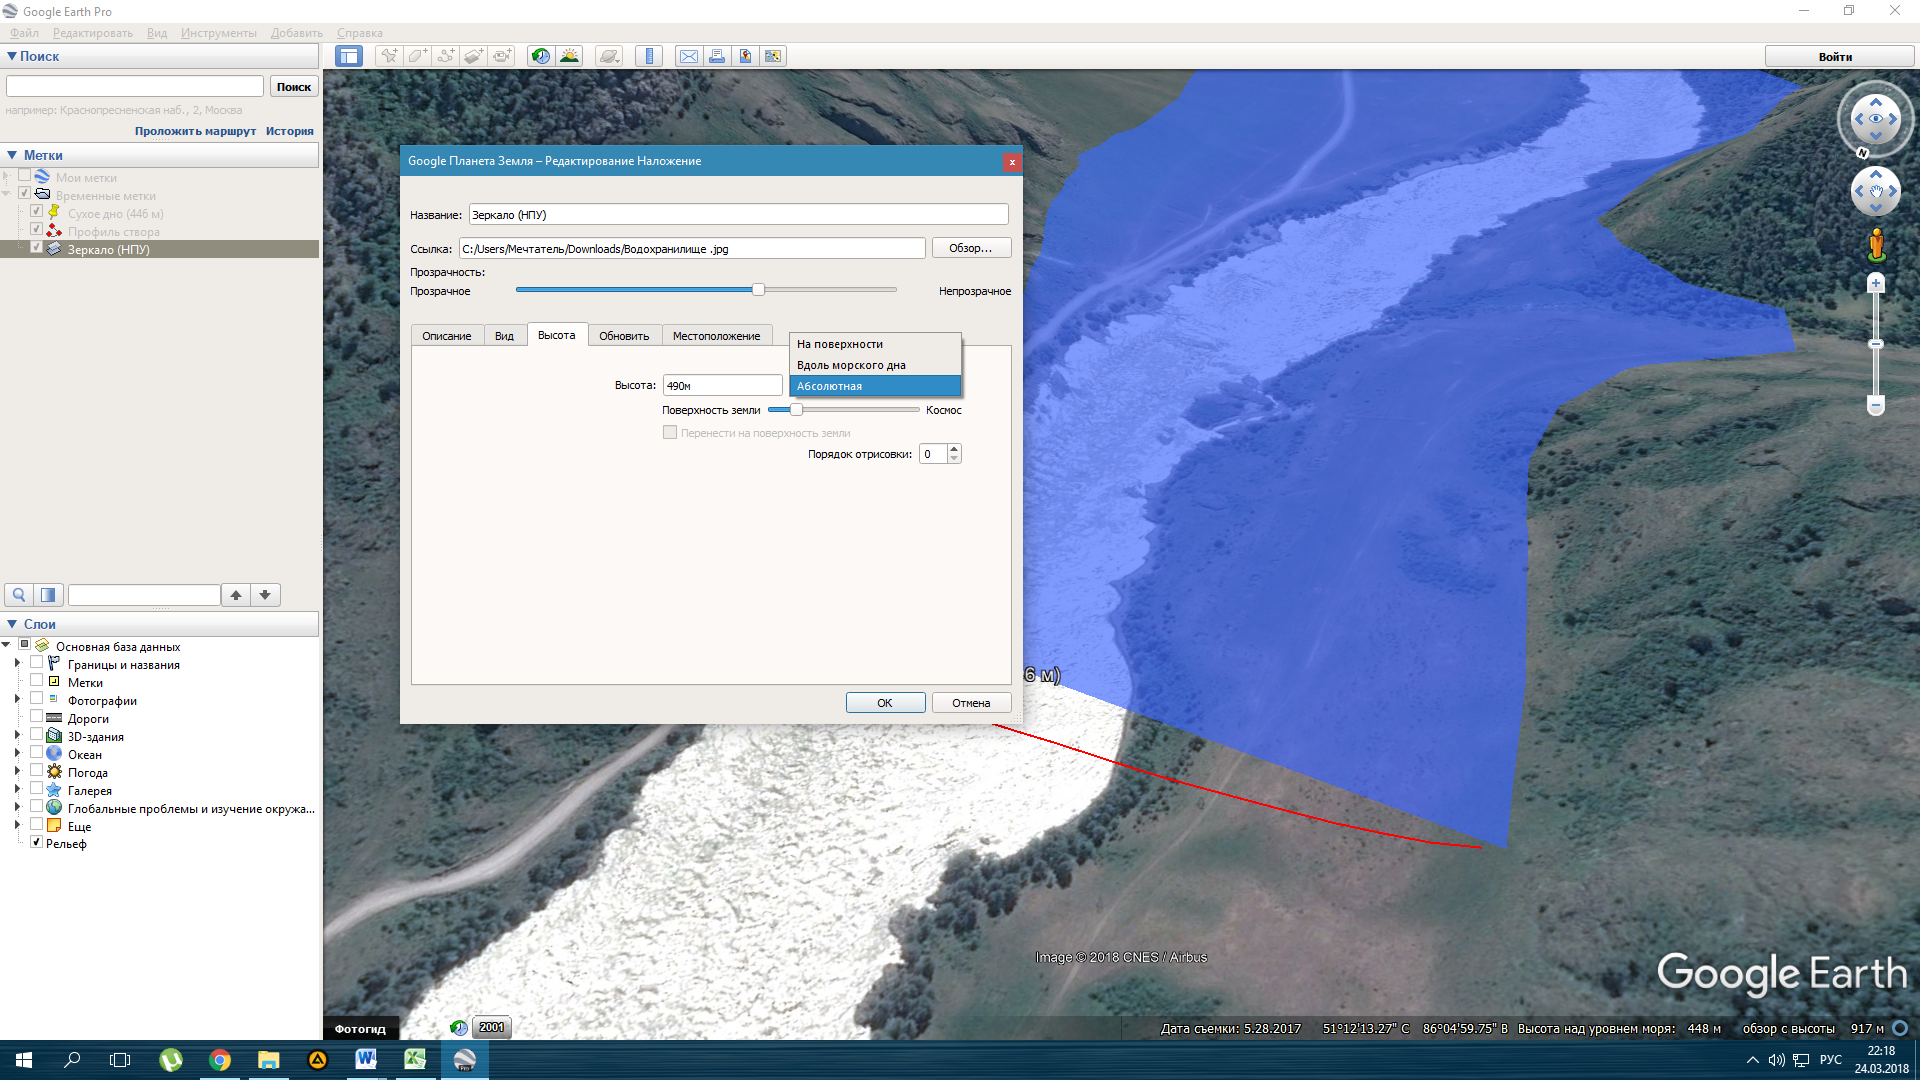Expand the Границы и названия node
1920x1080 pixels.
pos(17,663)
